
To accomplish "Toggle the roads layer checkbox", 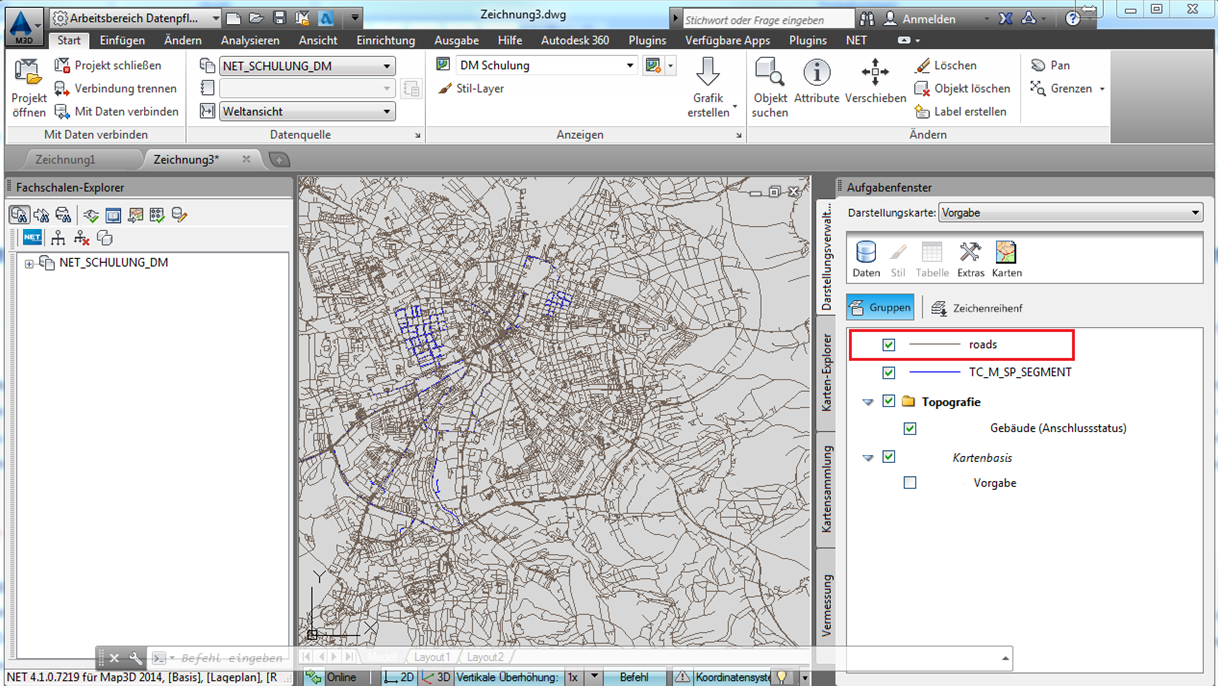I will click(x=889, y=345).
